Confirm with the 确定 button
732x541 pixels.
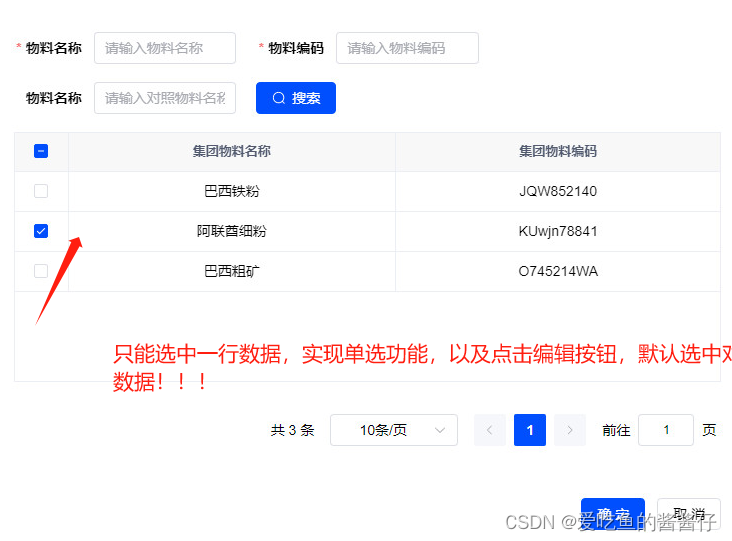(x=612, y=514)
